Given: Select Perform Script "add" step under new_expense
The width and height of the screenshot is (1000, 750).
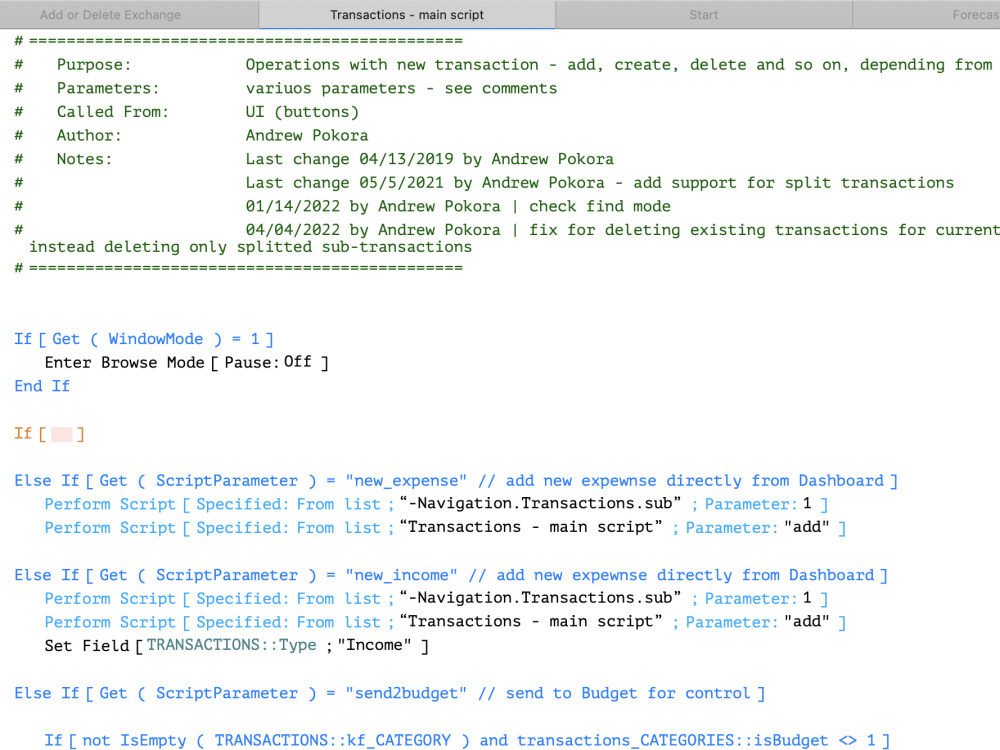Looking at the screenshot, I should 445,528.
